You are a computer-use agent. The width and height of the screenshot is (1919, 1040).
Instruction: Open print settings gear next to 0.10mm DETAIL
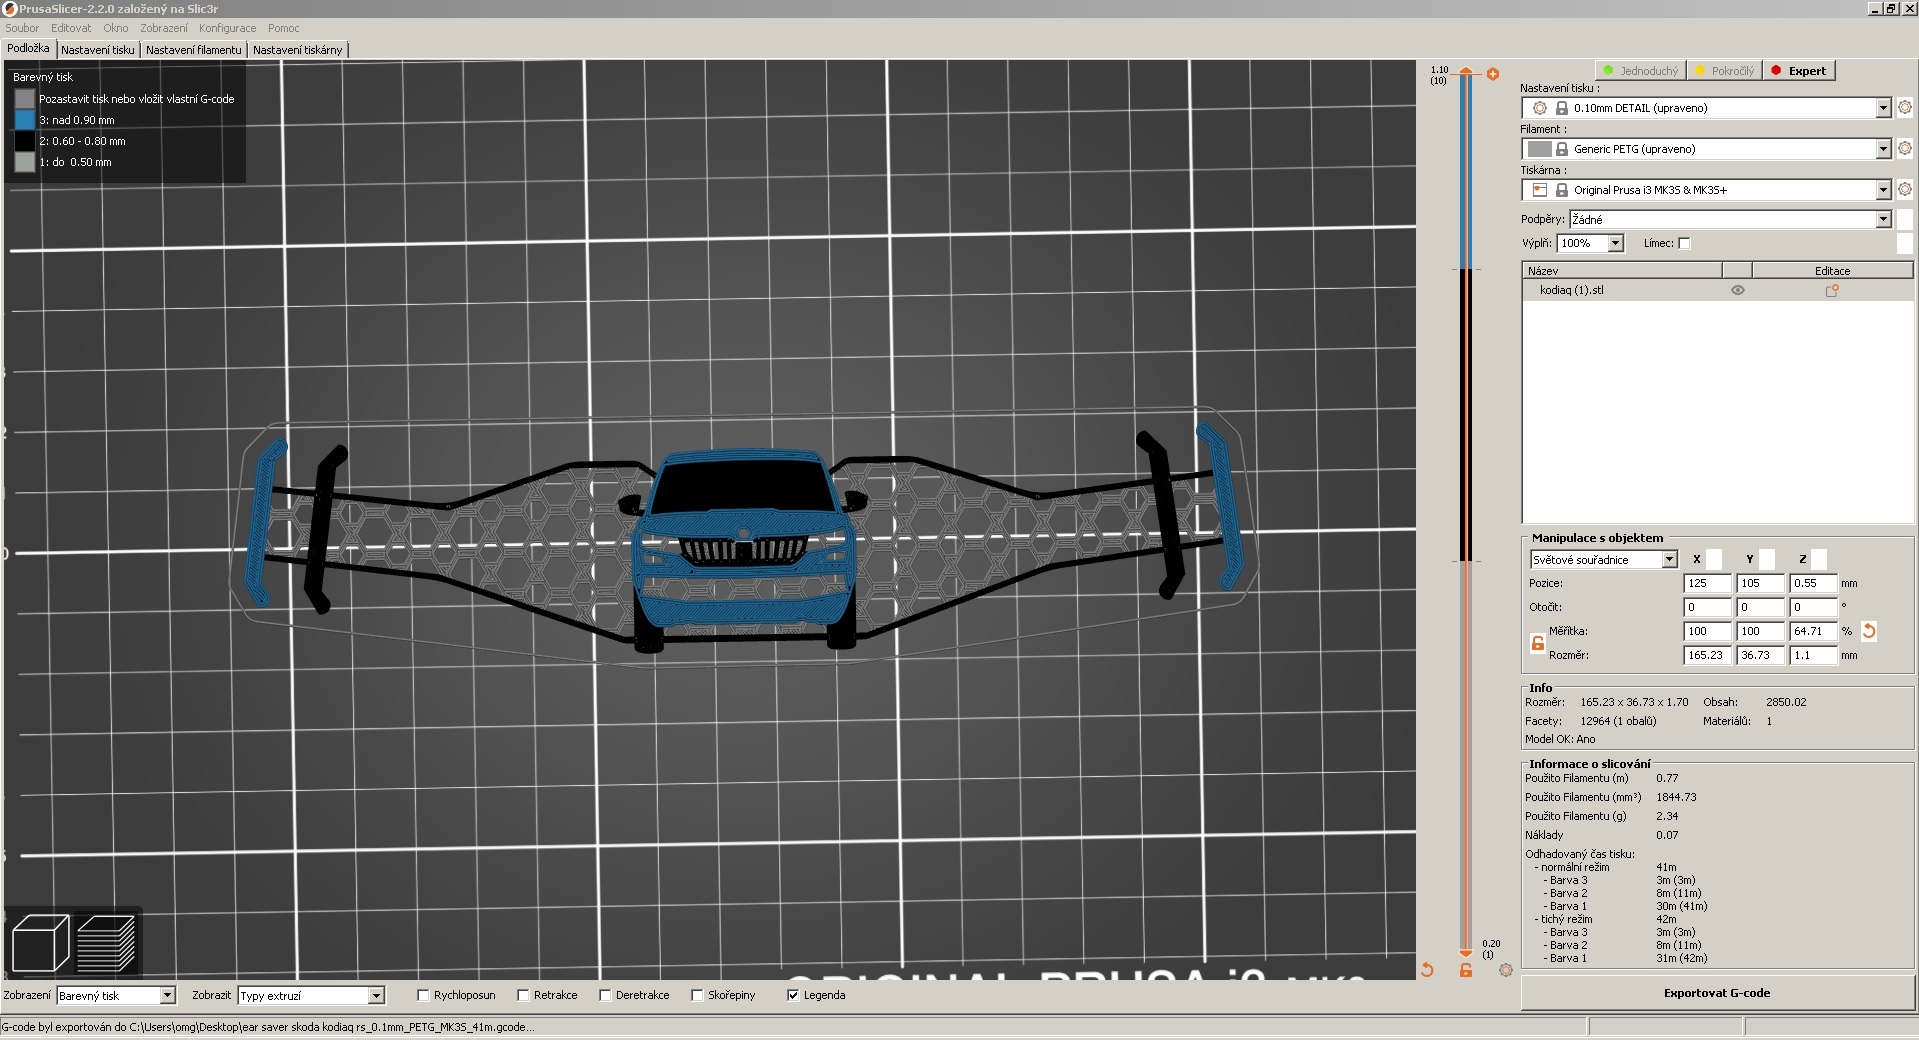pos(1905,107)
